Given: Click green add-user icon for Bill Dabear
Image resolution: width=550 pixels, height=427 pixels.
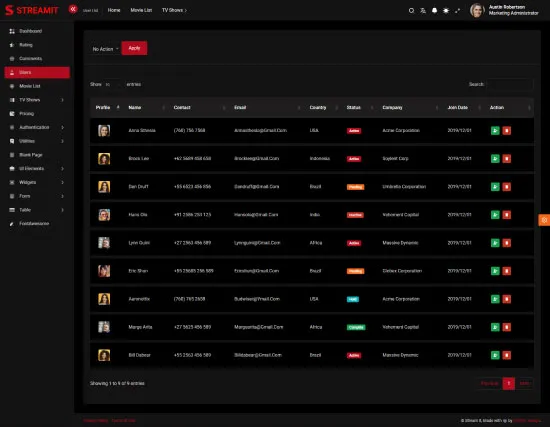Looking at the screenshot, I should click(495, 355).
